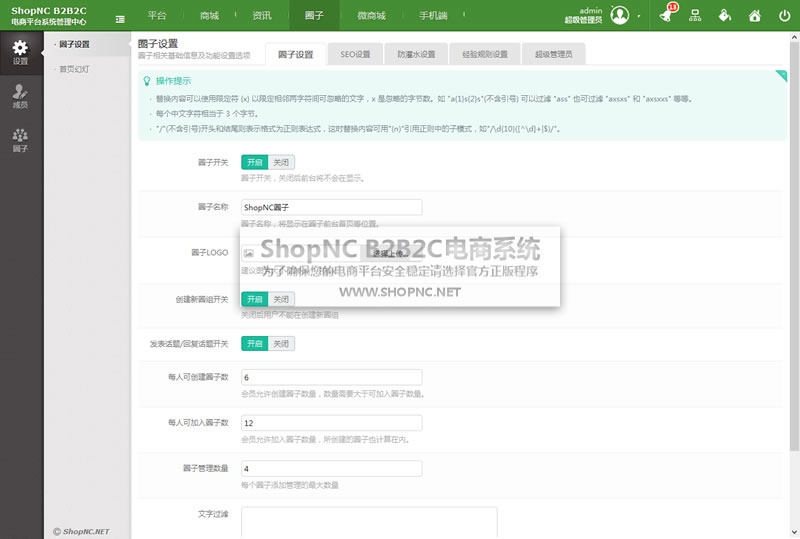Image resolution: width=800 pixels, height=539 pixels.
Task: Select 首页幻灯 in the left submenu
Action: coord(74,69)
